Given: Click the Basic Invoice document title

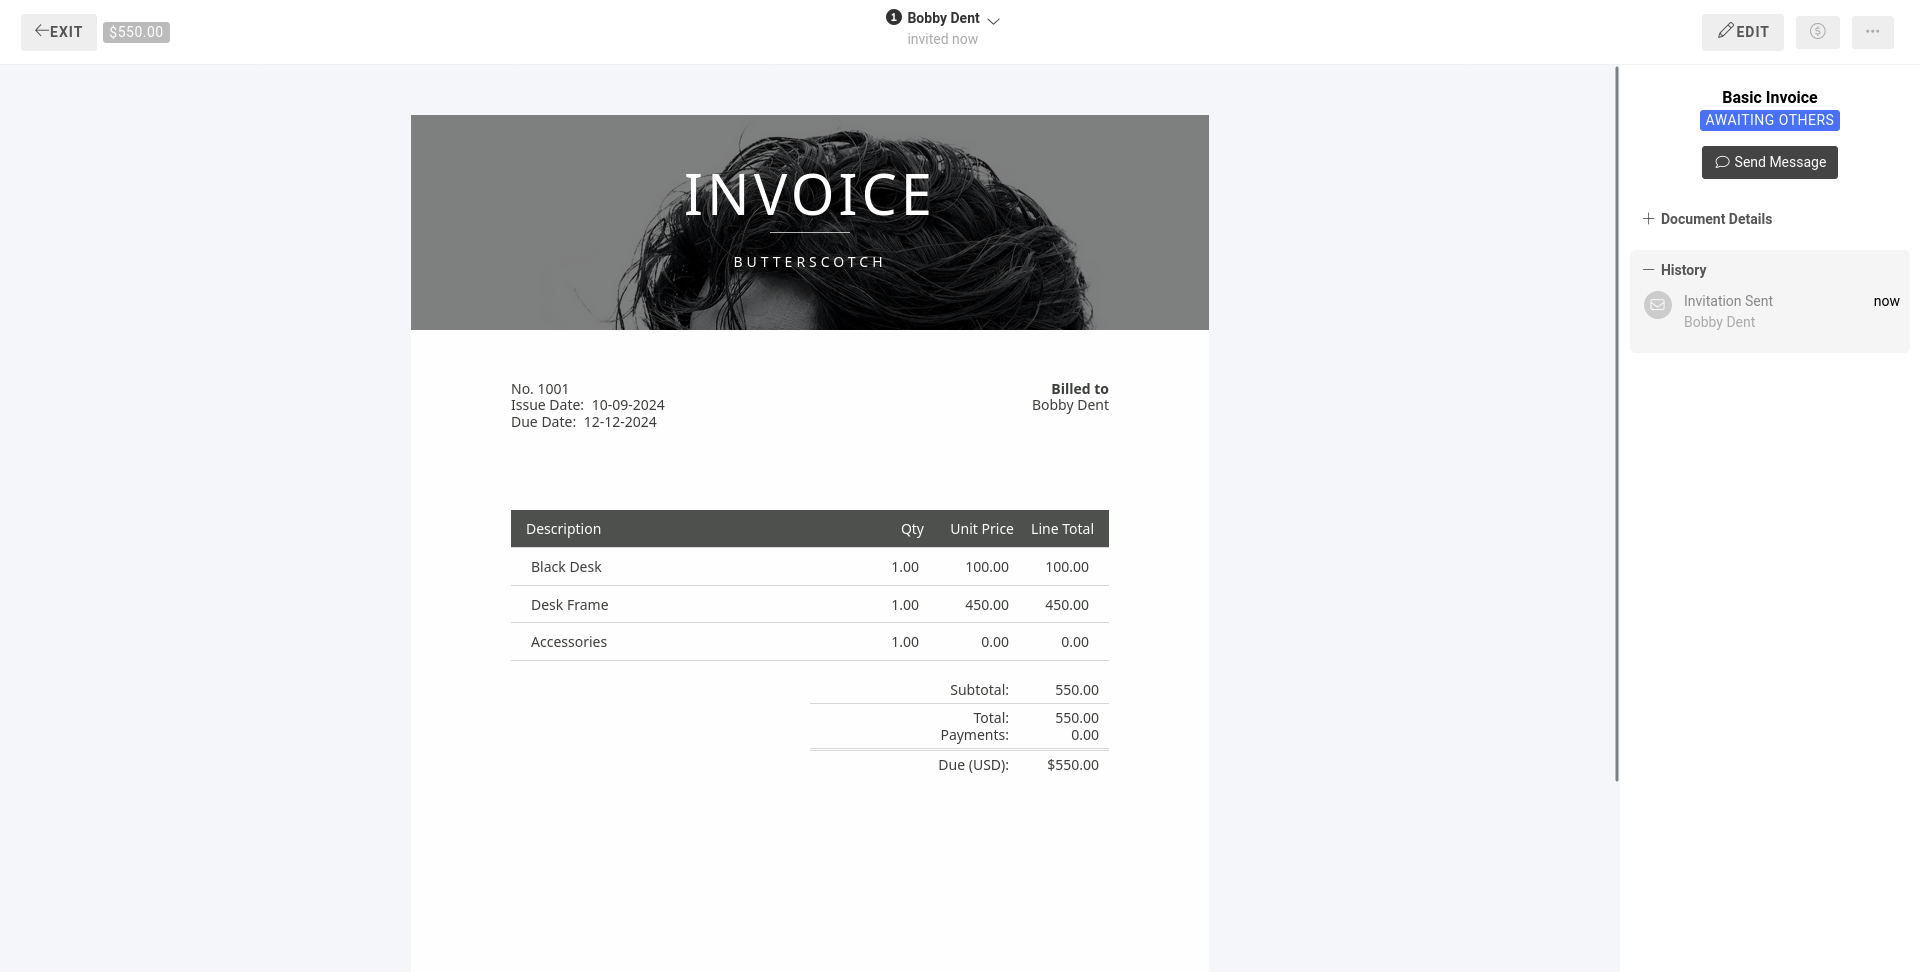Looking at the screenshot, I should pyautogui.click(x=1769, y=97).
